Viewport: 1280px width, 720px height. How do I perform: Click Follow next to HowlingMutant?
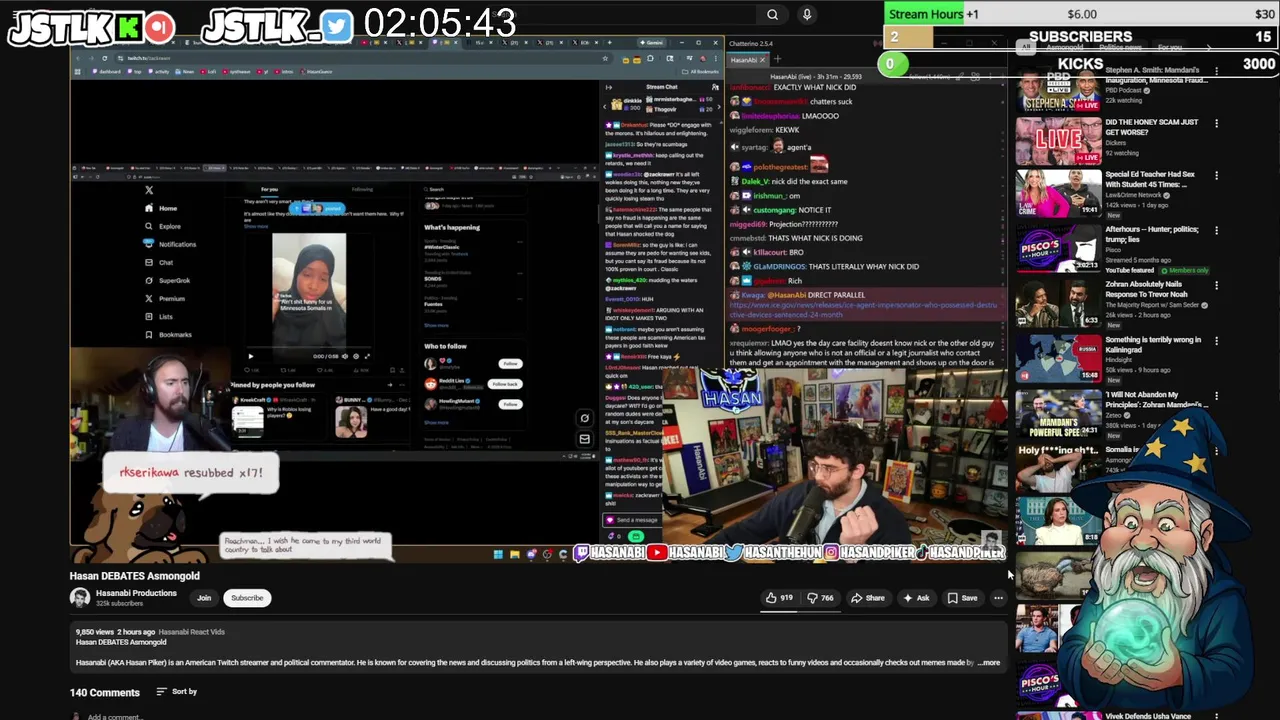[x=510, y=404]
